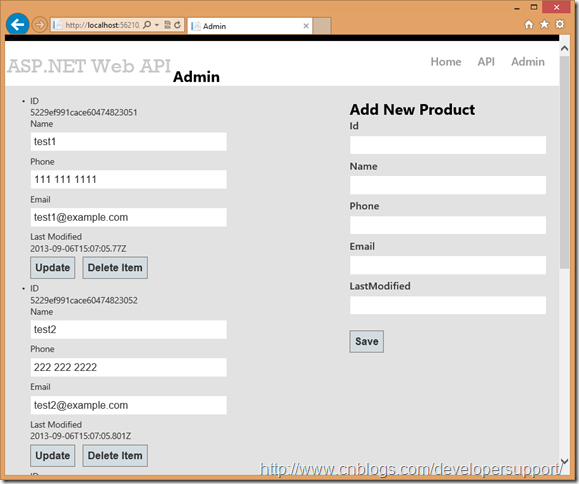Save the new product form
The width and height of the screenshot is (579, 484).
[x=367, y=341]
